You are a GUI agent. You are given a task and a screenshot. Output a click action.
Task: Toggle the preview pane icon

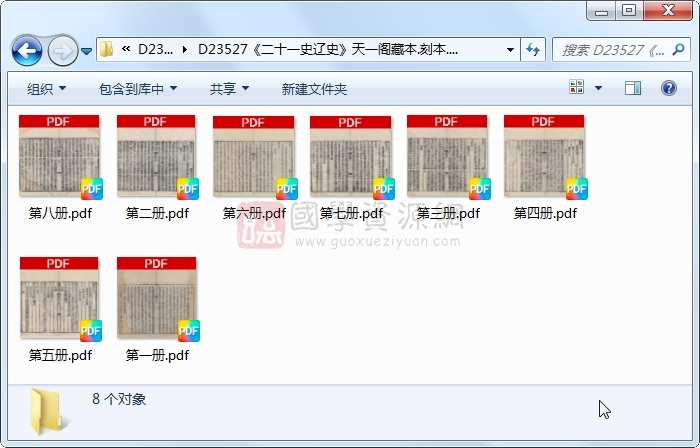633,89
